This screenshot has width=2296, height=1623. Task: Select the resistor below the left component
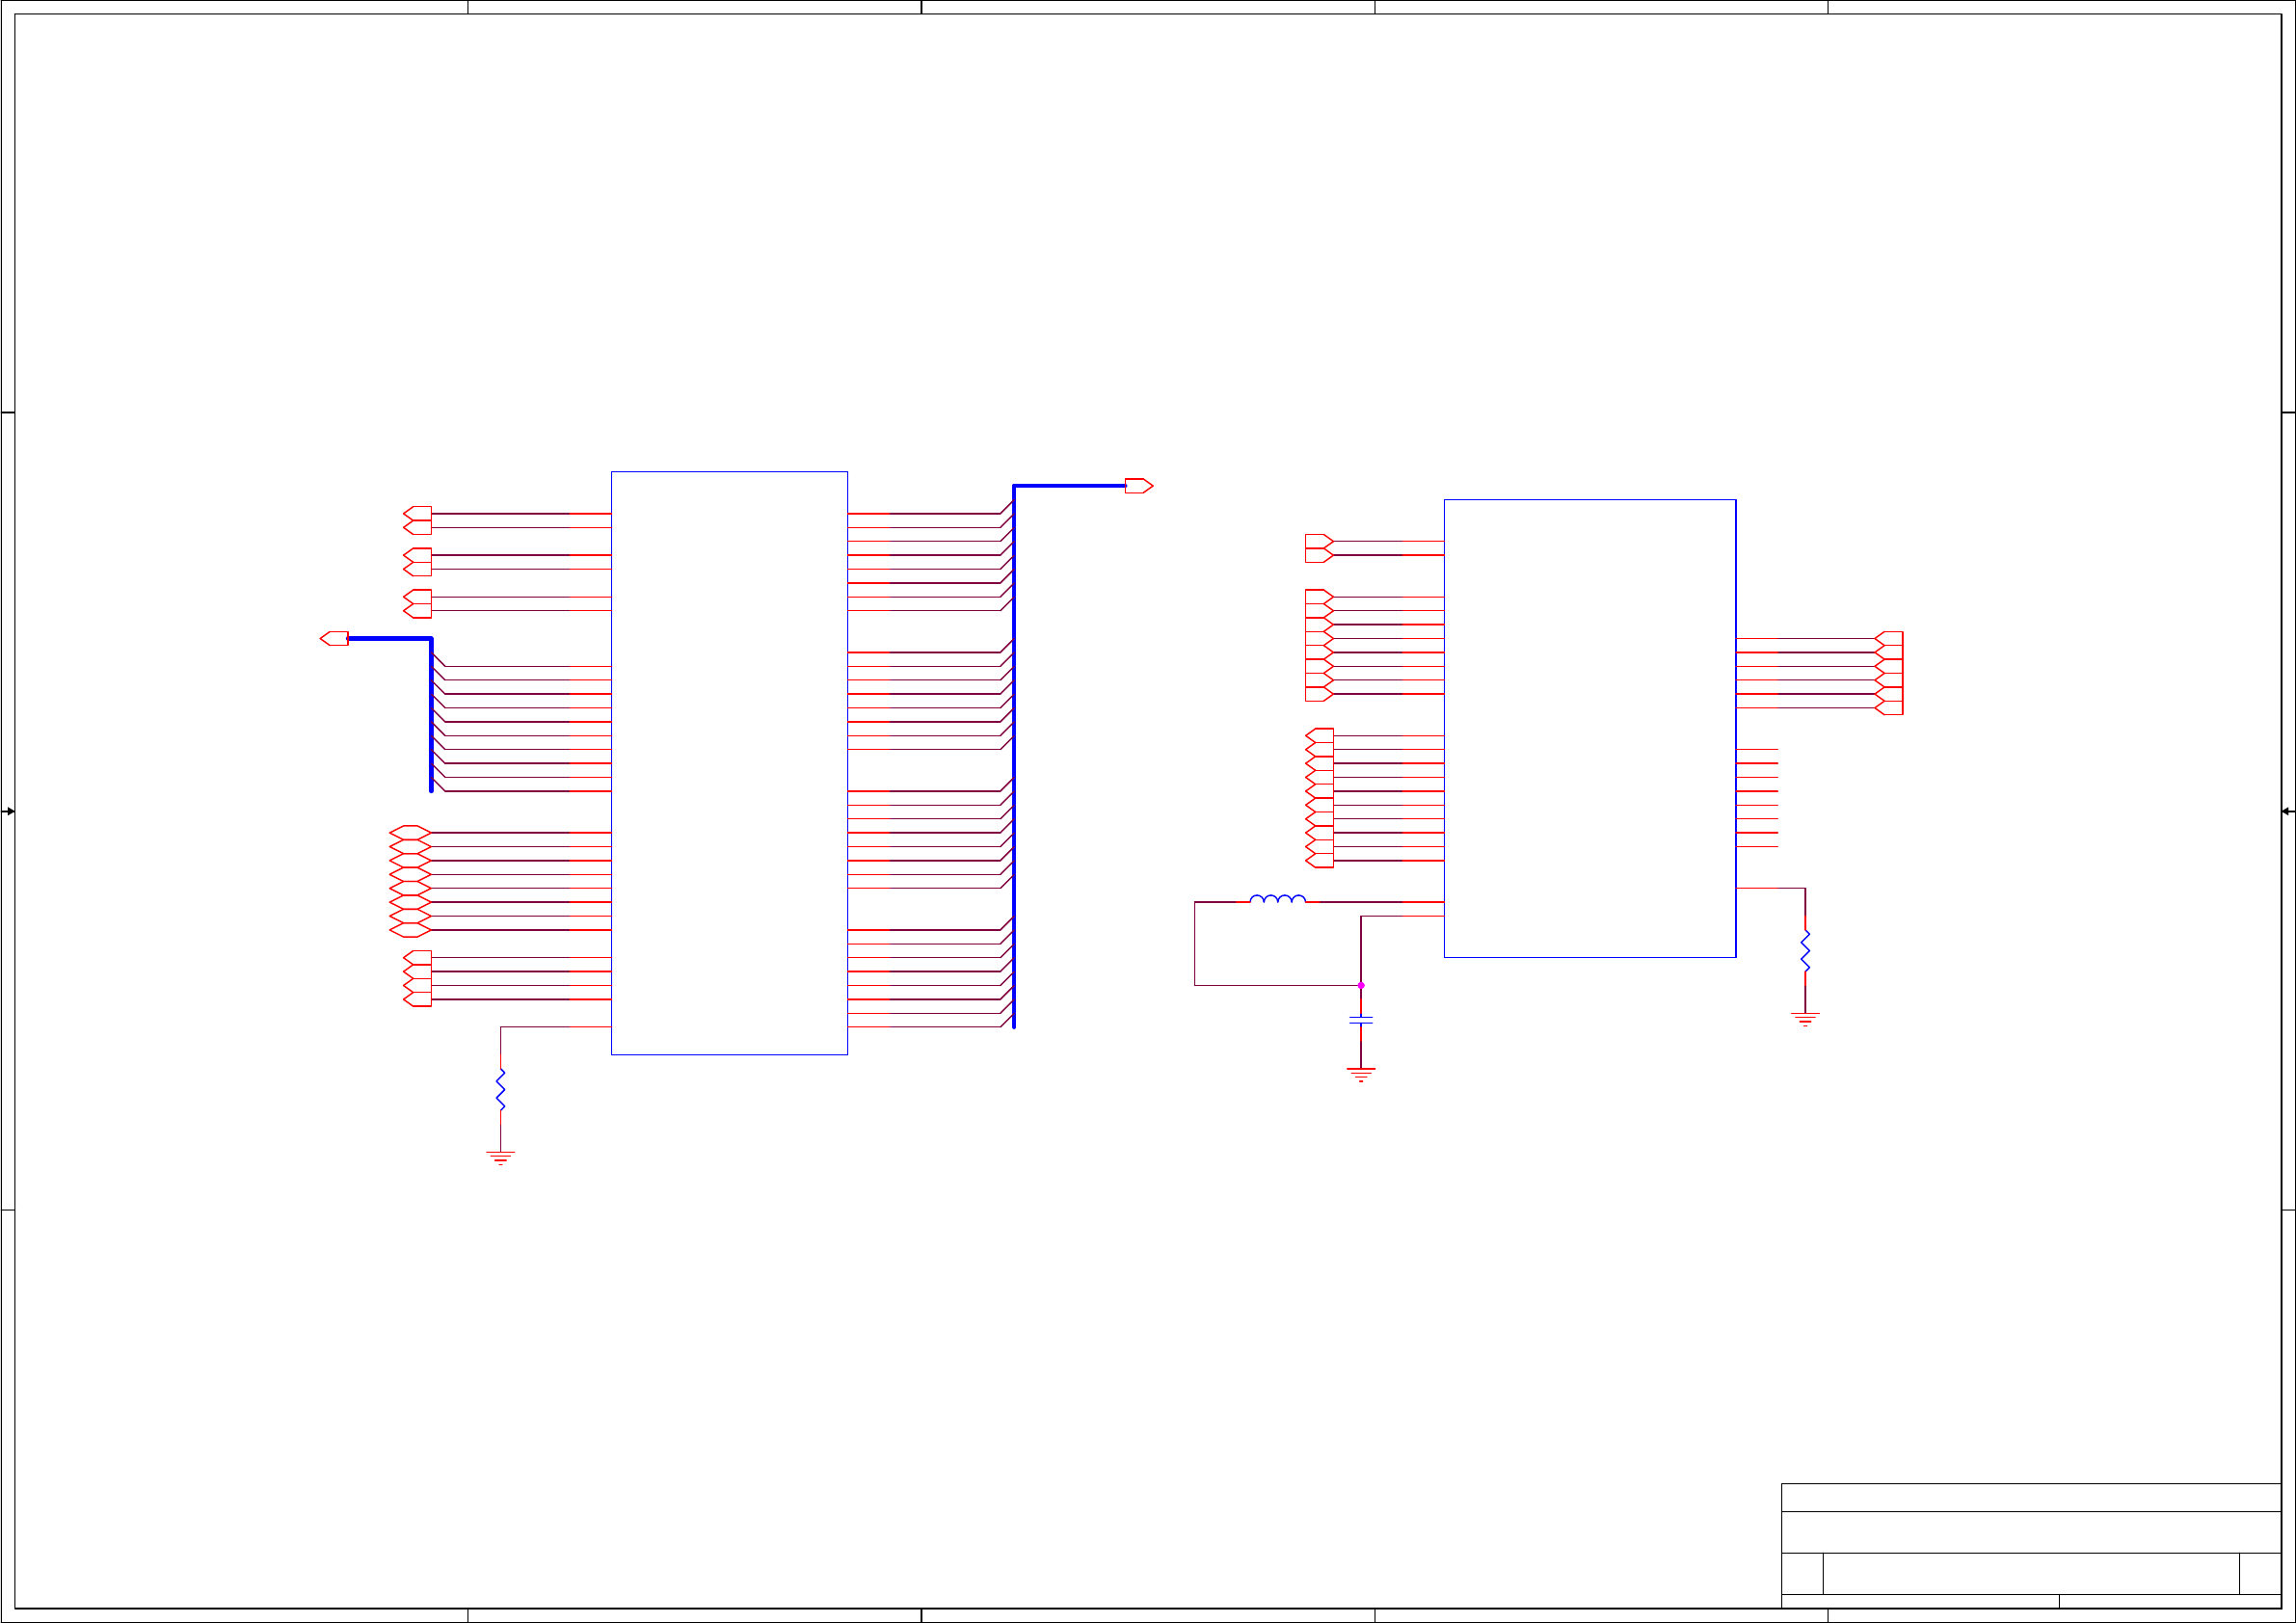coord(500,1089)
